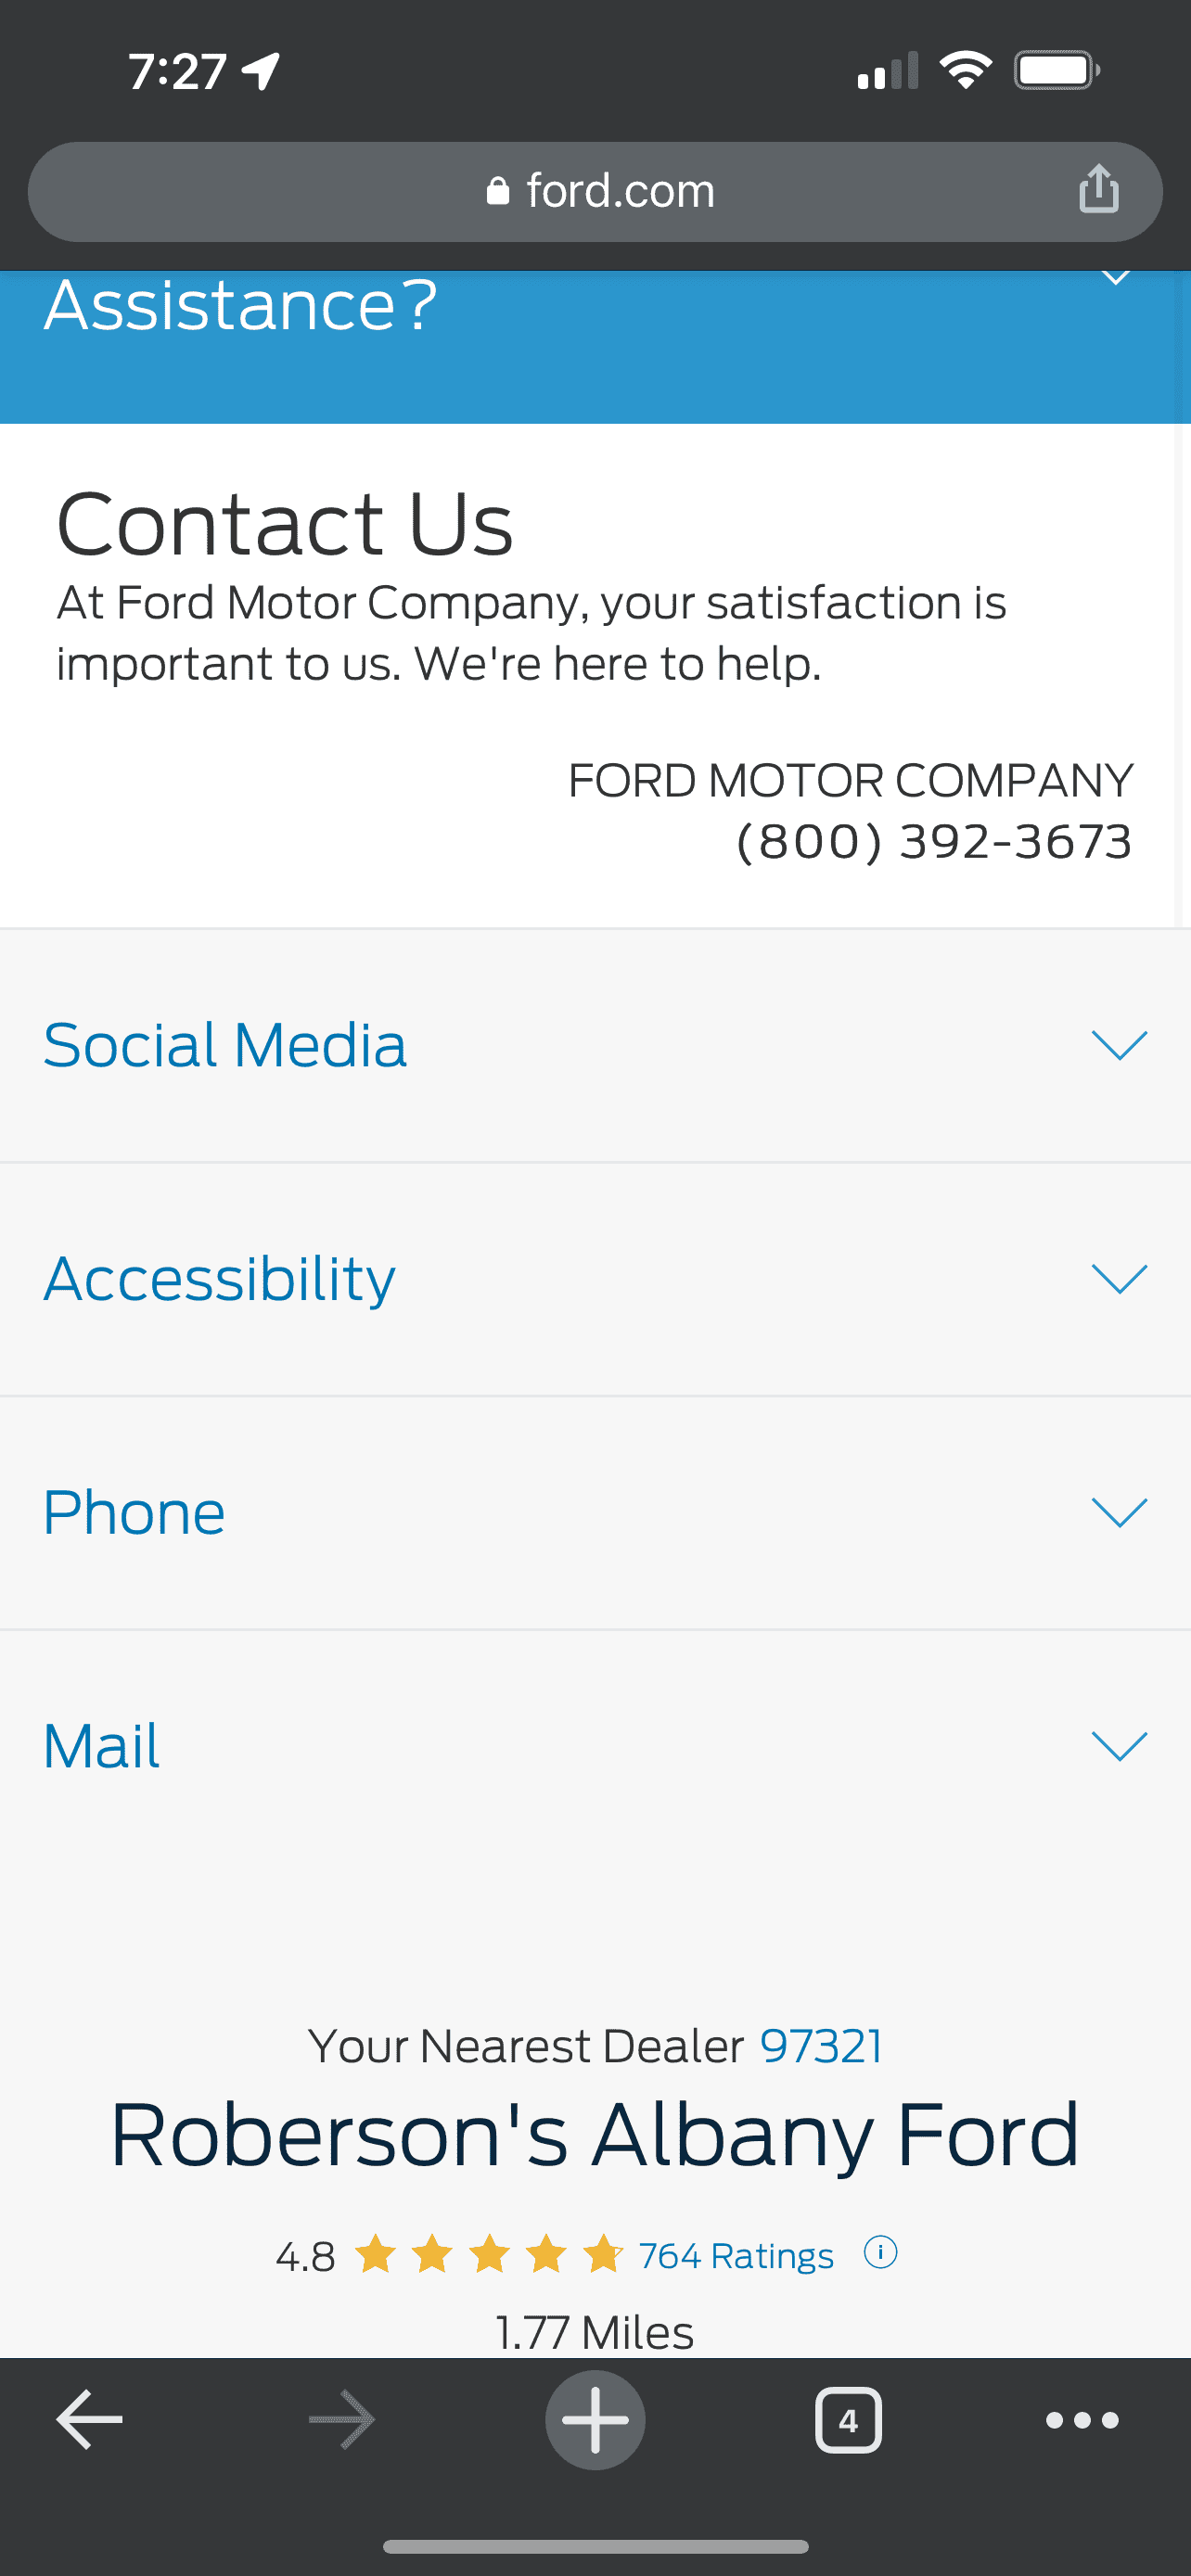Image resolution: width=1191 pixels, height=2576 pixels.
Task: Open a new tab with plus button
Action: coord(595,2420)
